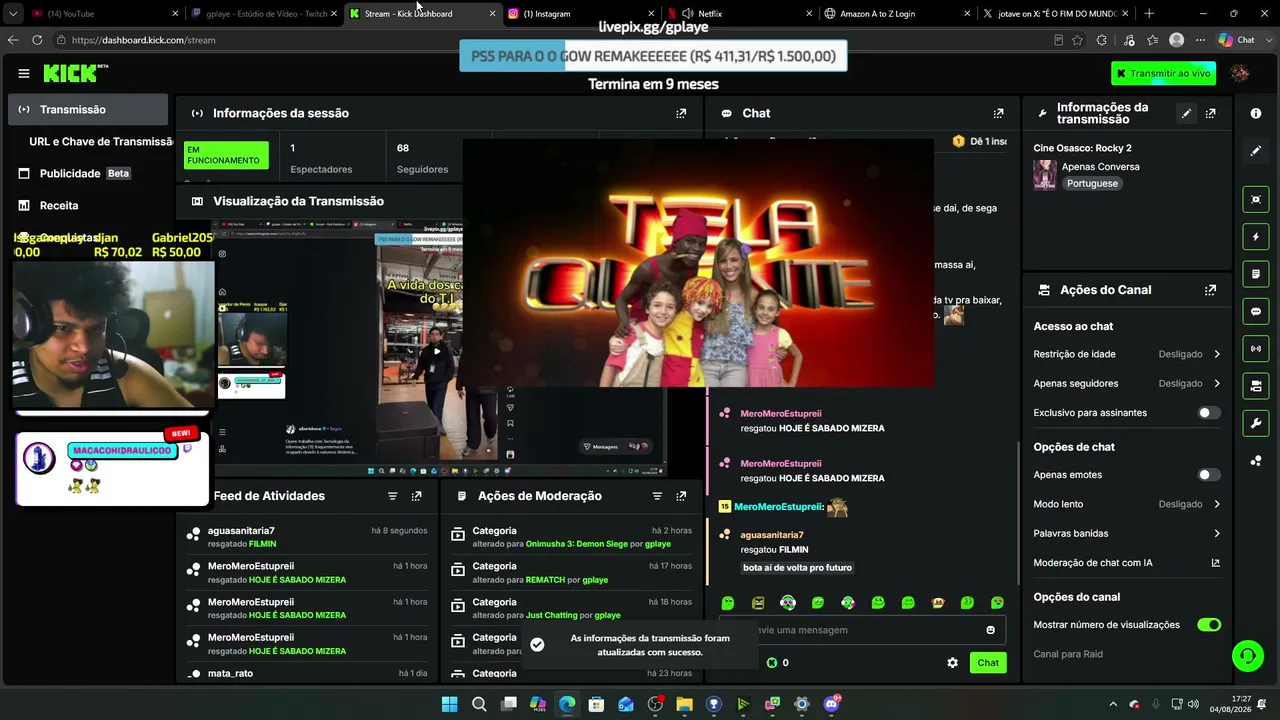Screen dimensions: 1280x720
Task: Toggle the wrench widget in right sidebar
Action: (1256, 423)
